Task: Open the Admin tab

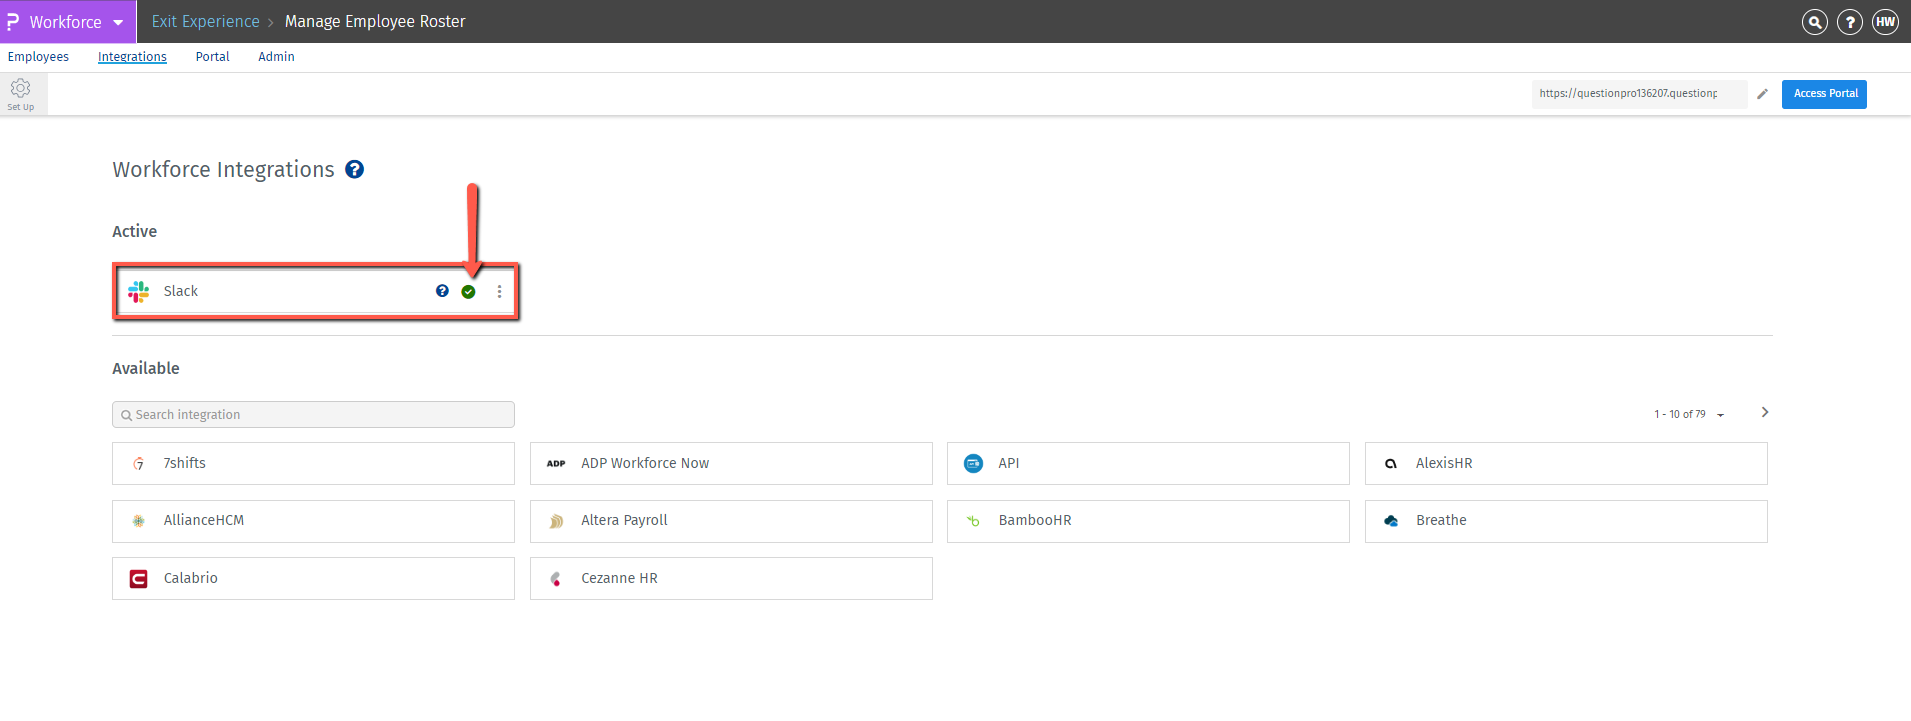Action: 276,57
